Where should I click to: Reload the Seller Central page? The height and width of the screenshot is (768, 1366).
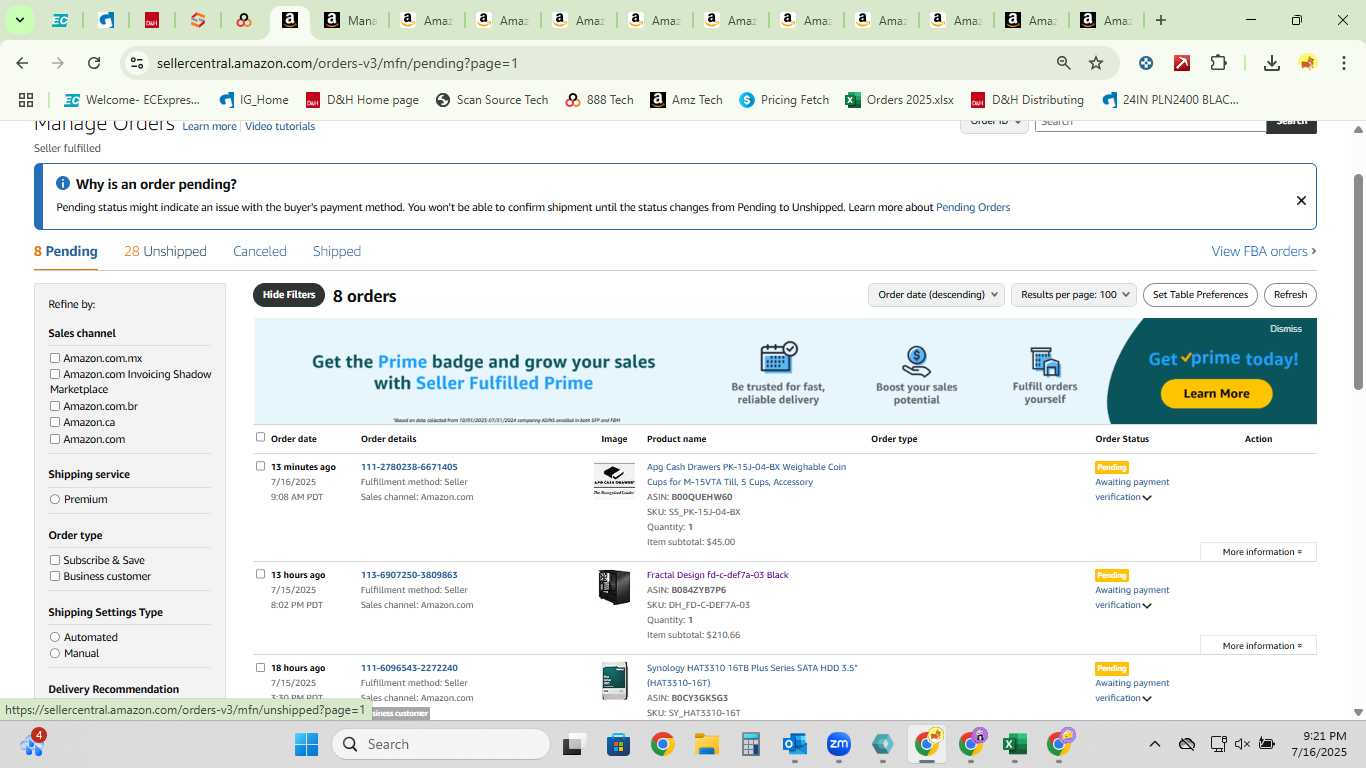click(94, 63)
